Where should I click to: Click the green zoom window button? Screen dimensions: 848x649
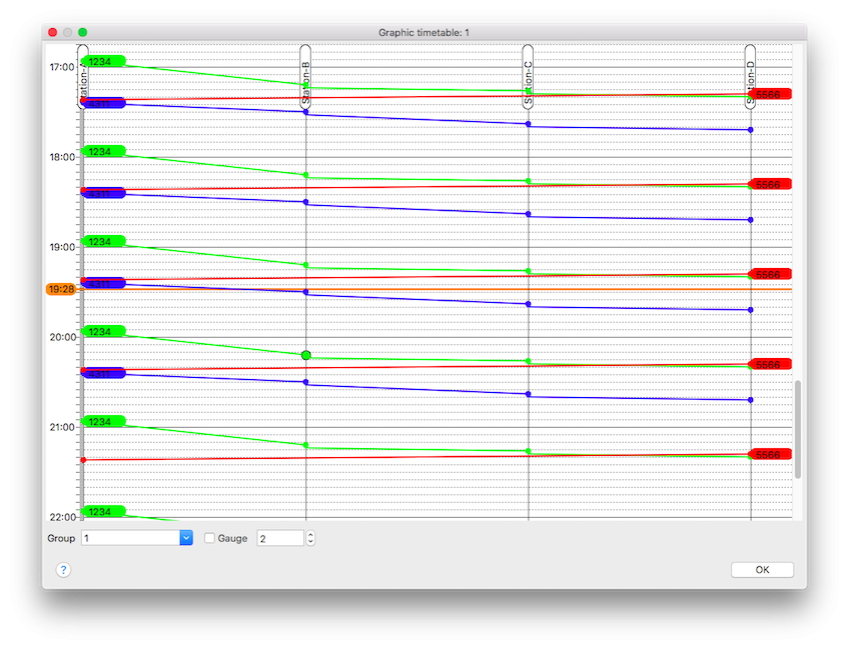coord(83,33)
